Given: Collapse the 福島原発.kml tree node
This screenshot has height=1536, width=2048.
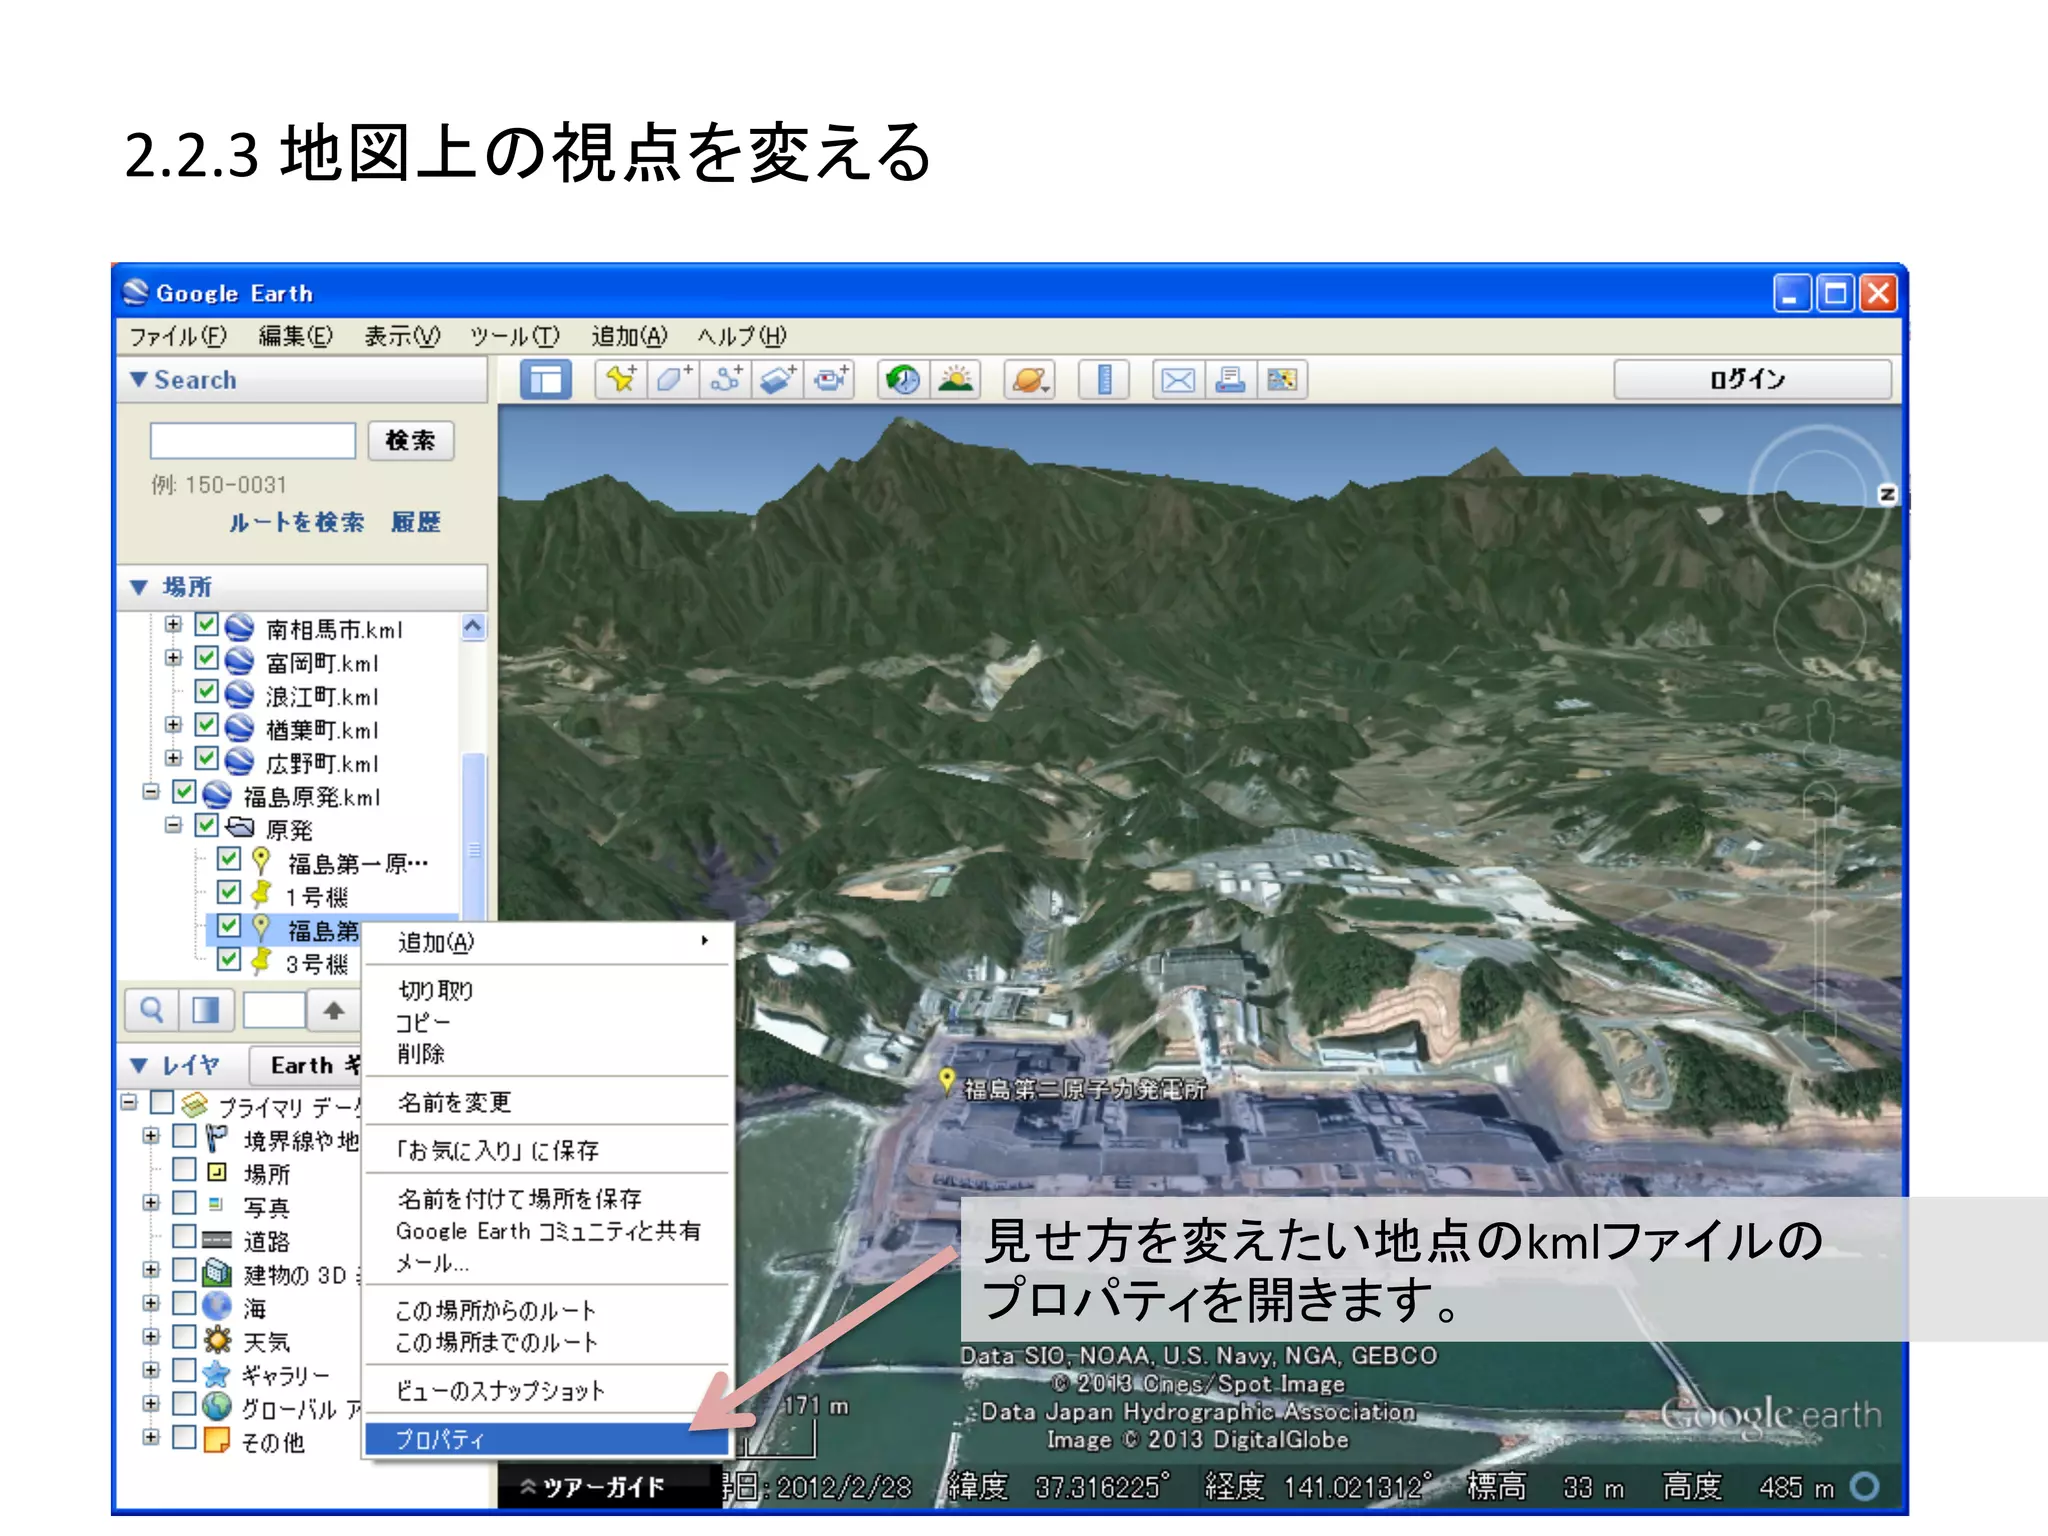Looking at the screenshot, I should pyautogui.click(x=151, y=792).
